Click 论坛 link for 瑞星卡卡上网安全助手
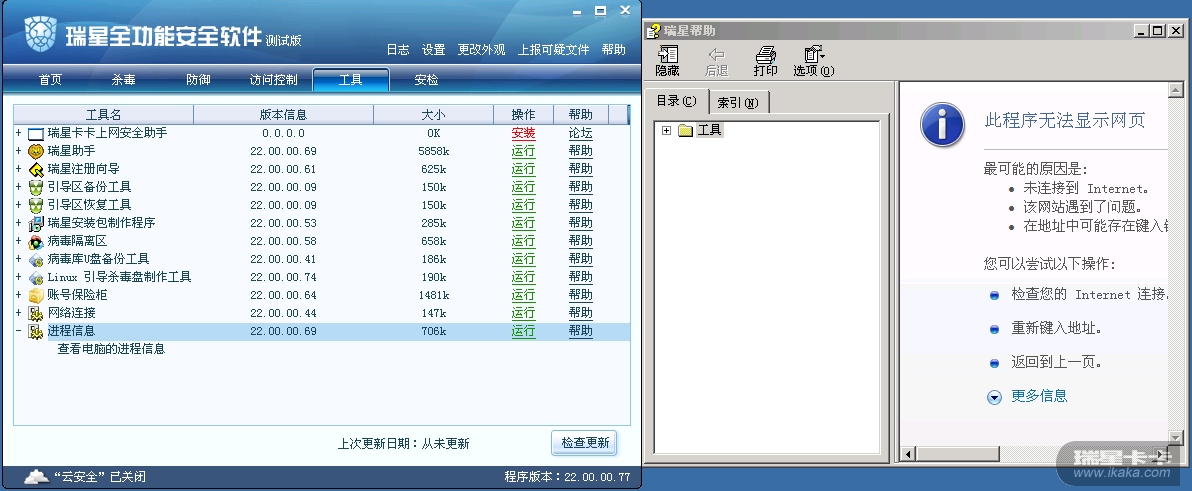The height and width of the screenshot is (491, 1192). pos(581,133)
